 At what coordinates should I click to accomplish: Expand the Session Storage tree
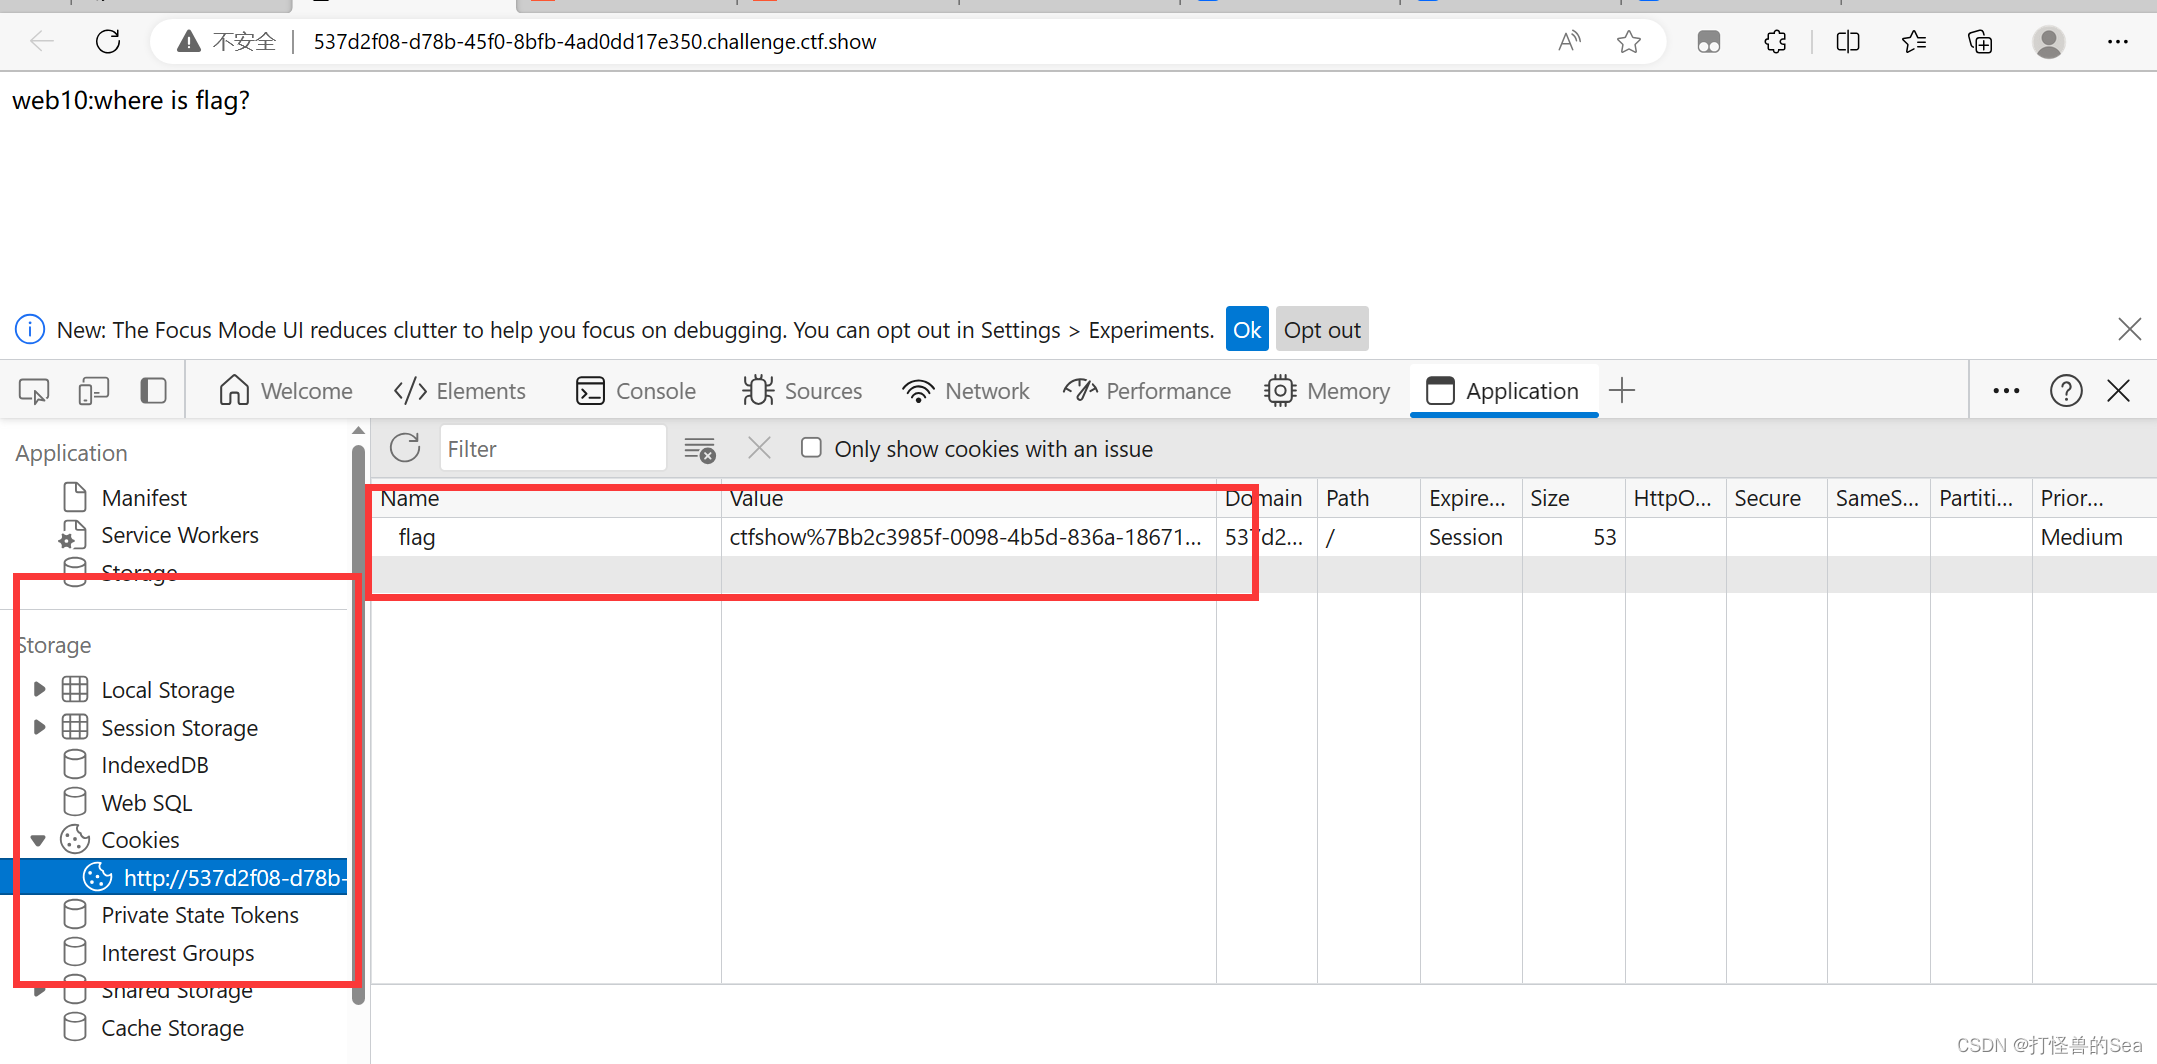point(38,727)
